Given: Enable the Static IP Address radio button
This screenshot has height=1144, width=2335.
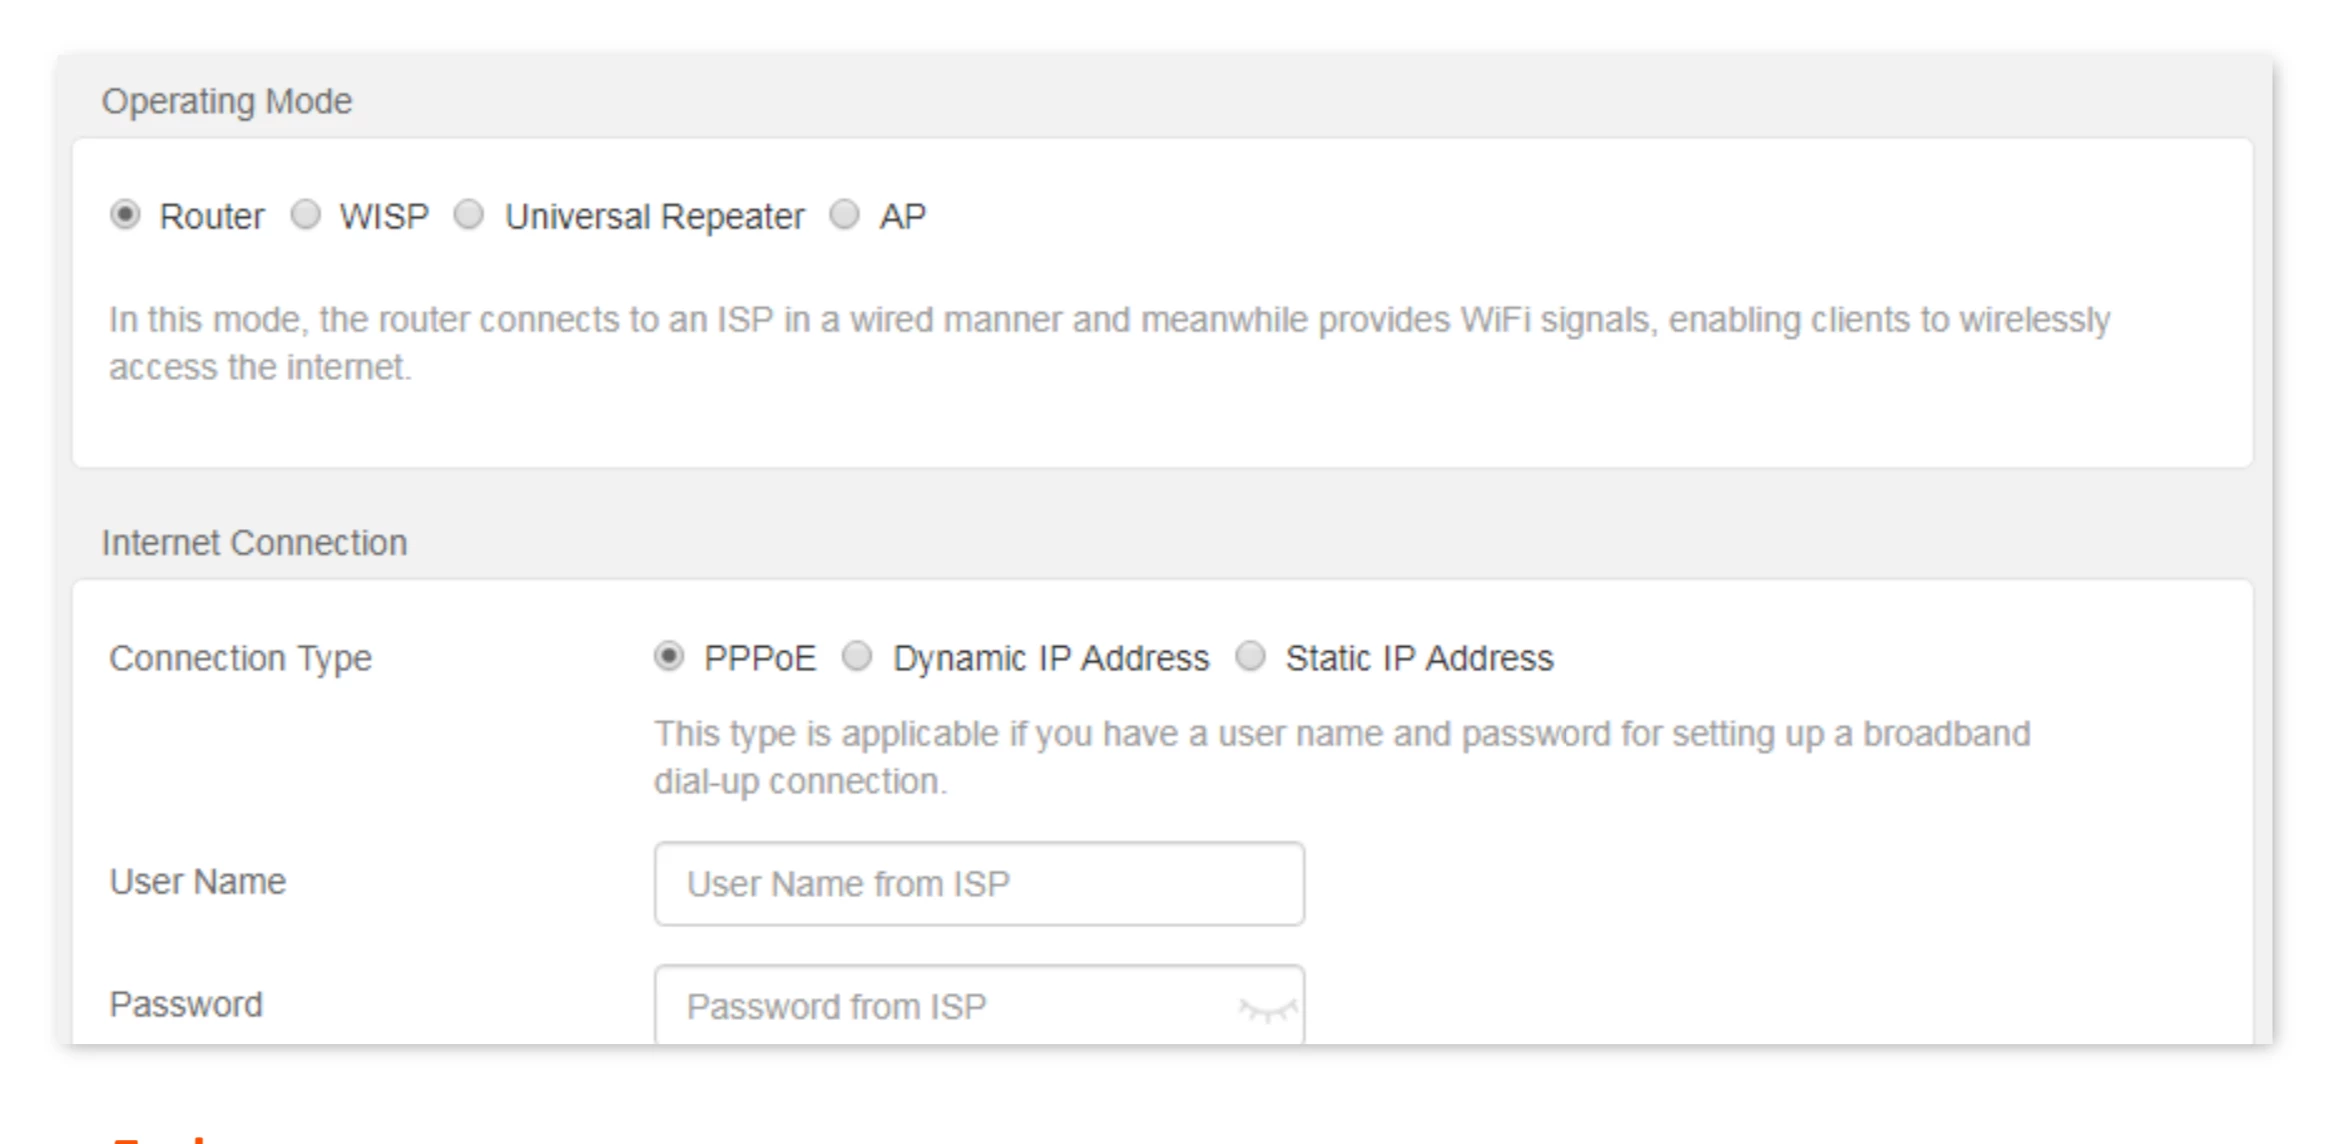Looking at the screenshot, I should point(1250,657).
